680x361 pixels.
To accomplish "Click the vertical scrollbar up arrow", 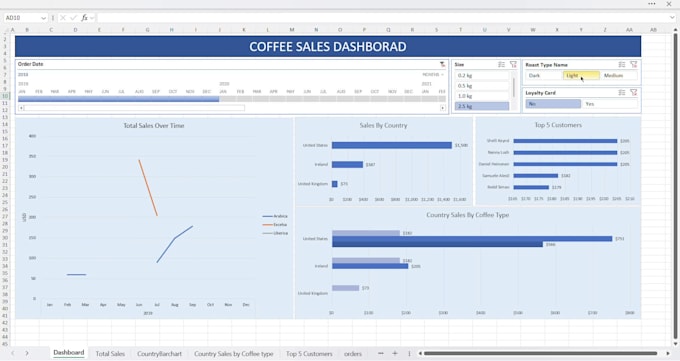I will click(675, 30).
